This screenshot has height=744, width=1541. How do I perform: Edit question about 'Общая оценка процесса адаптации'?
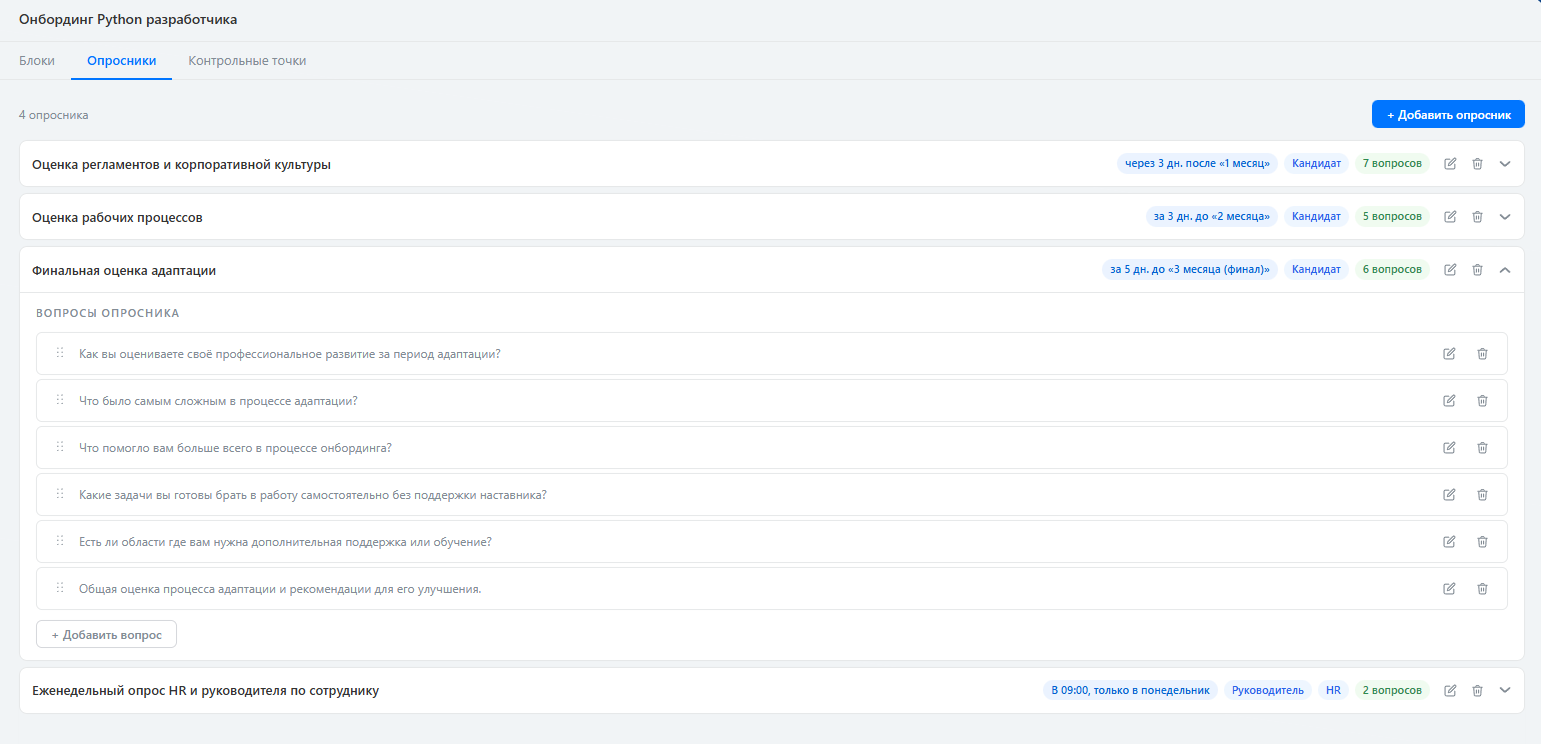point(1449,589)
